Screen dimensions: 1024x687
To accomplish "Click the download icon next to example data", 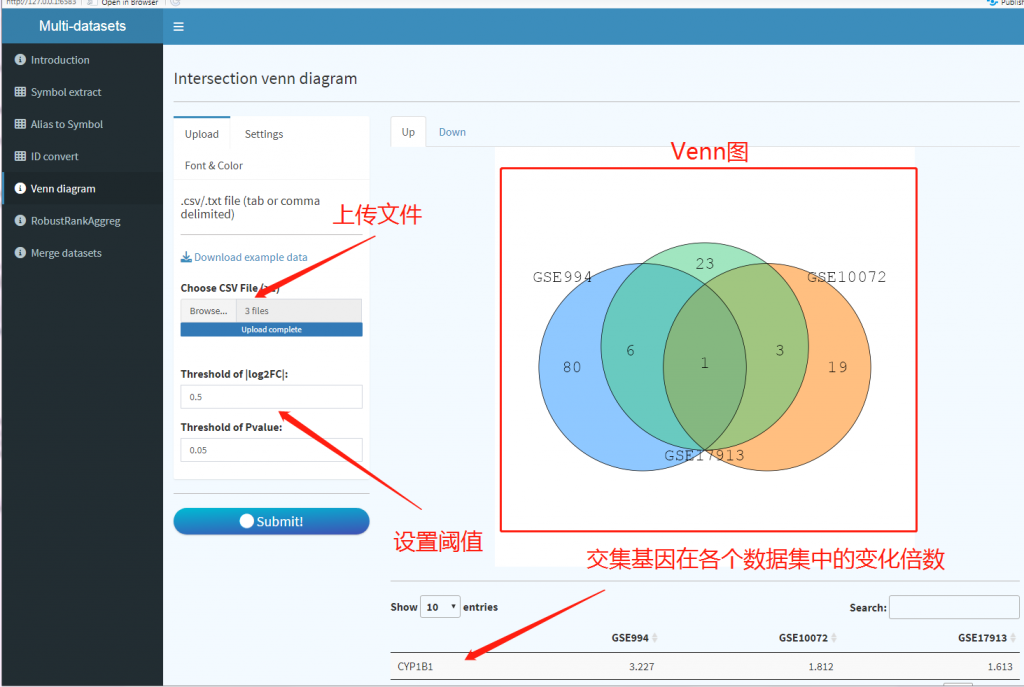I will coord(185,256).
